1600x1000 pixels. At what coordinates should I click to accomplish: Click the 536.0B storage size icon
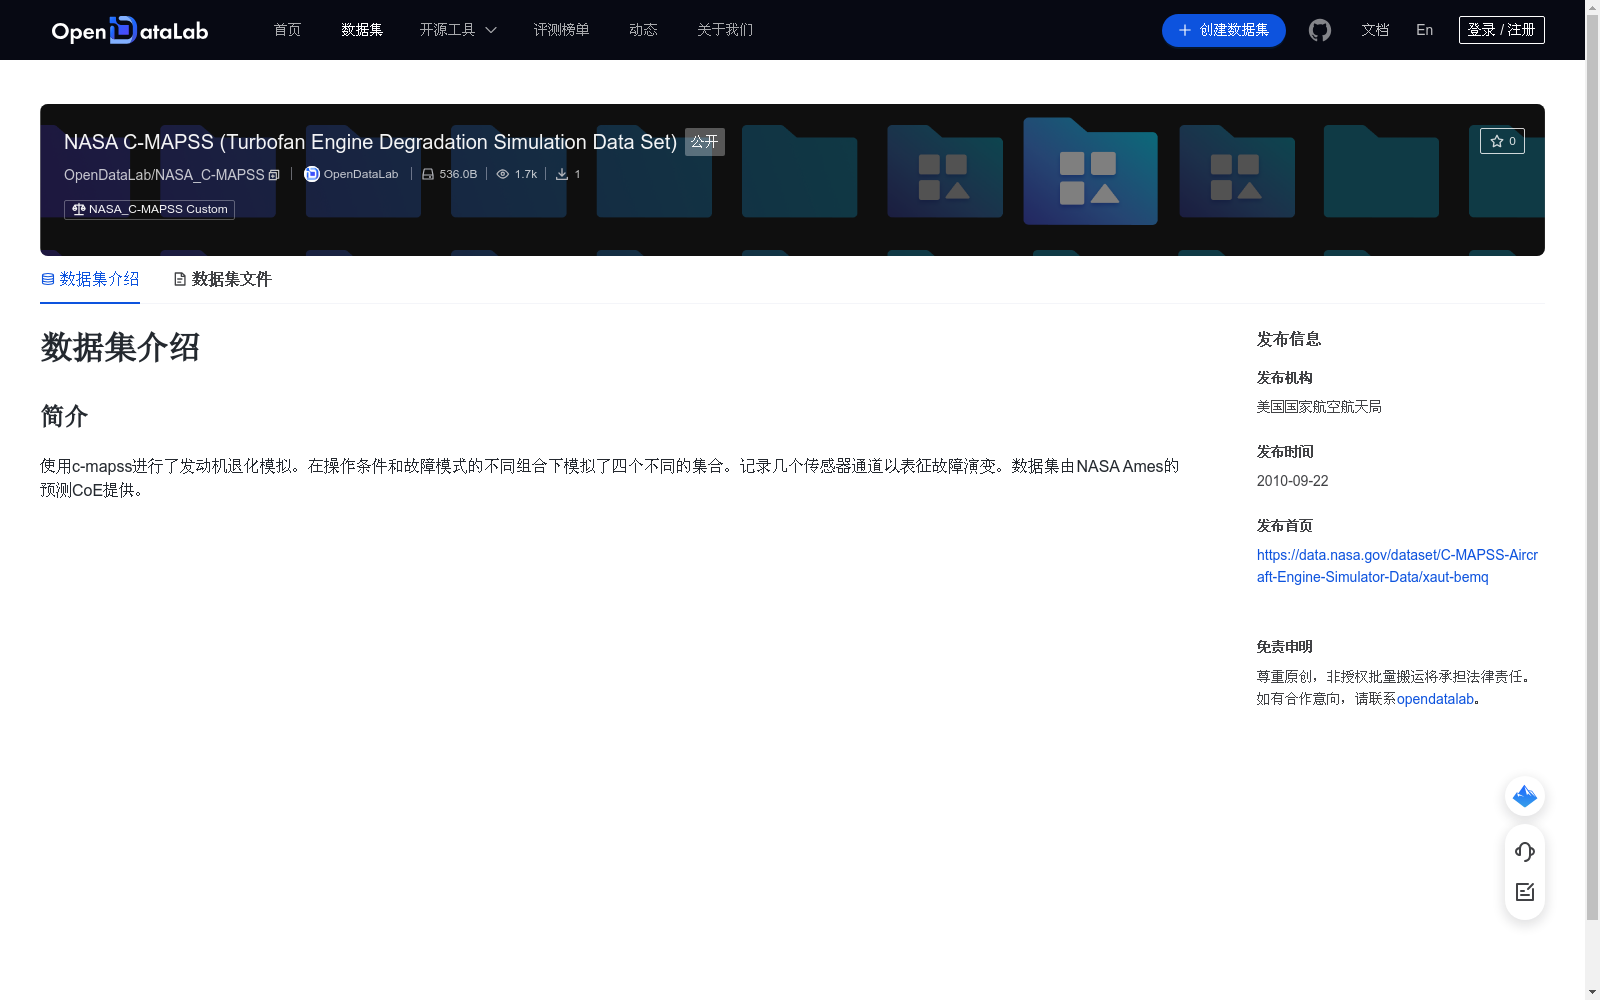428,174
